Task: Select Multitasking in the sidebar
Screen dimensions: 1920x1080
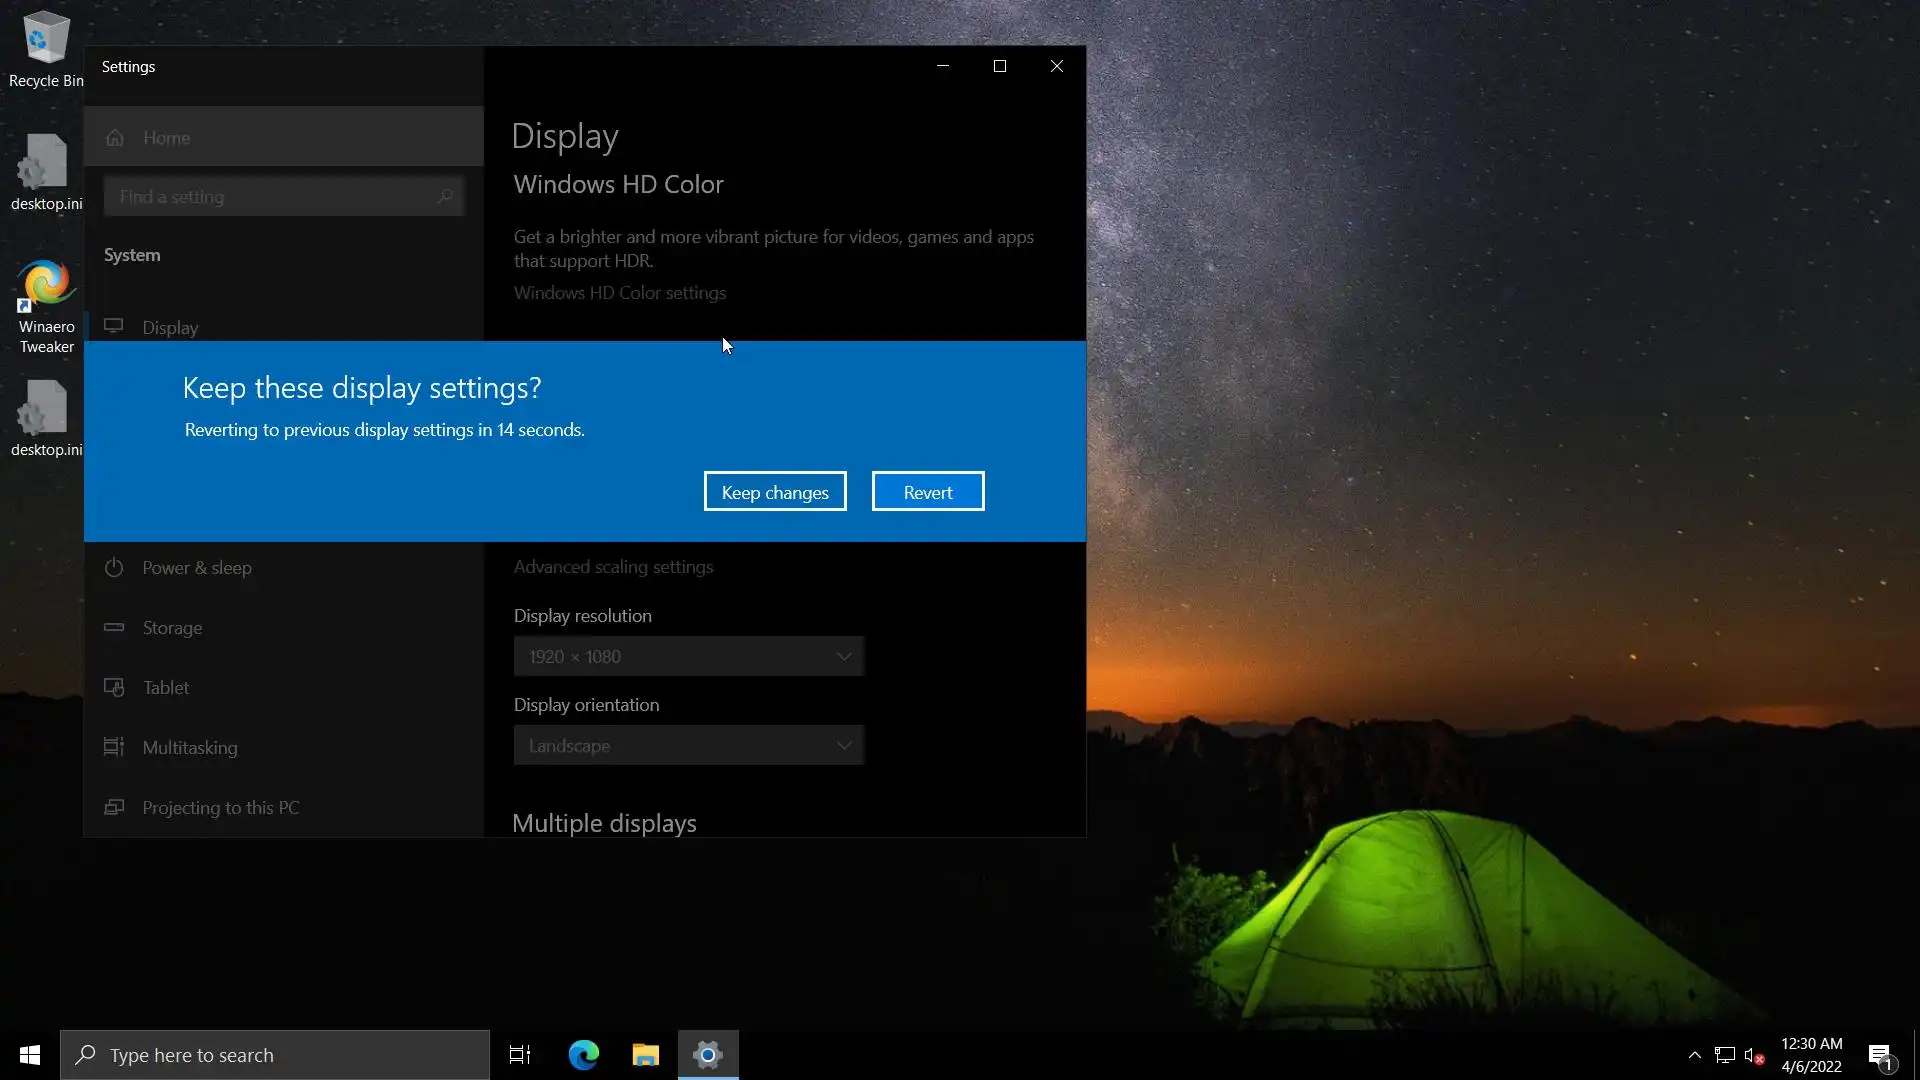Action: click(189, 748)
